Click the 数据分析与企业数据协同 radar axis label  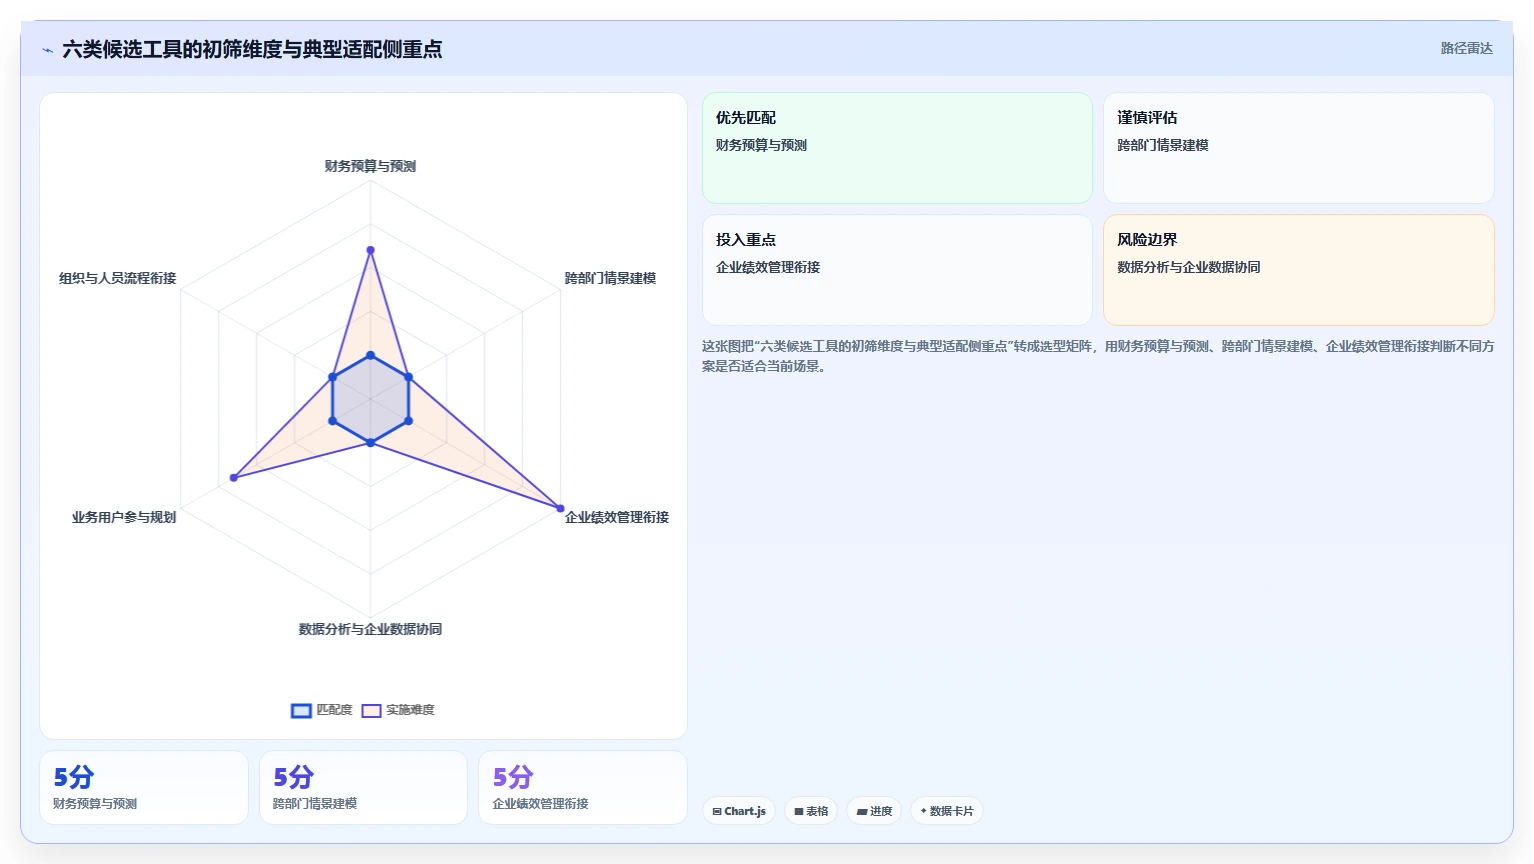[370, 629]
